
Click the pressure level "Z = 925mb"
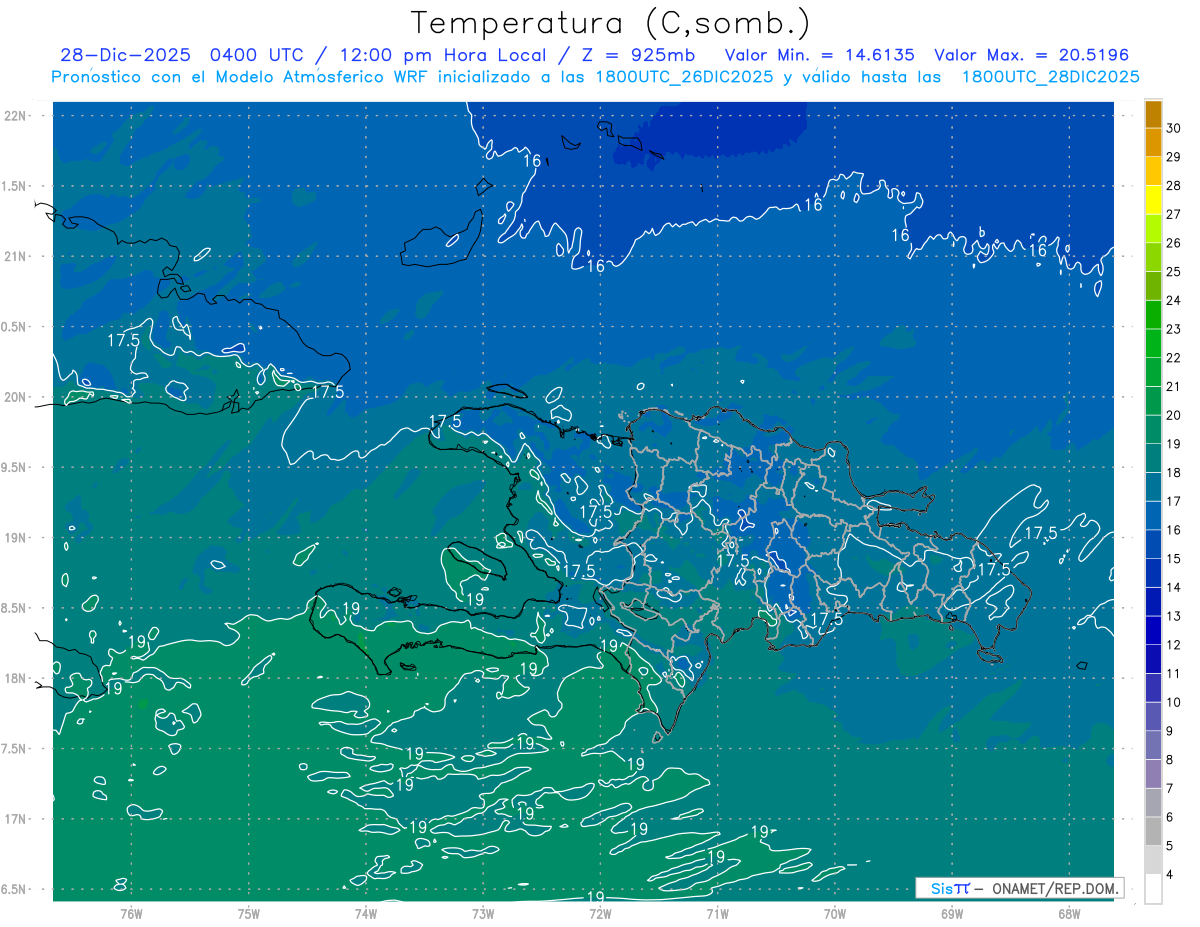640,56
